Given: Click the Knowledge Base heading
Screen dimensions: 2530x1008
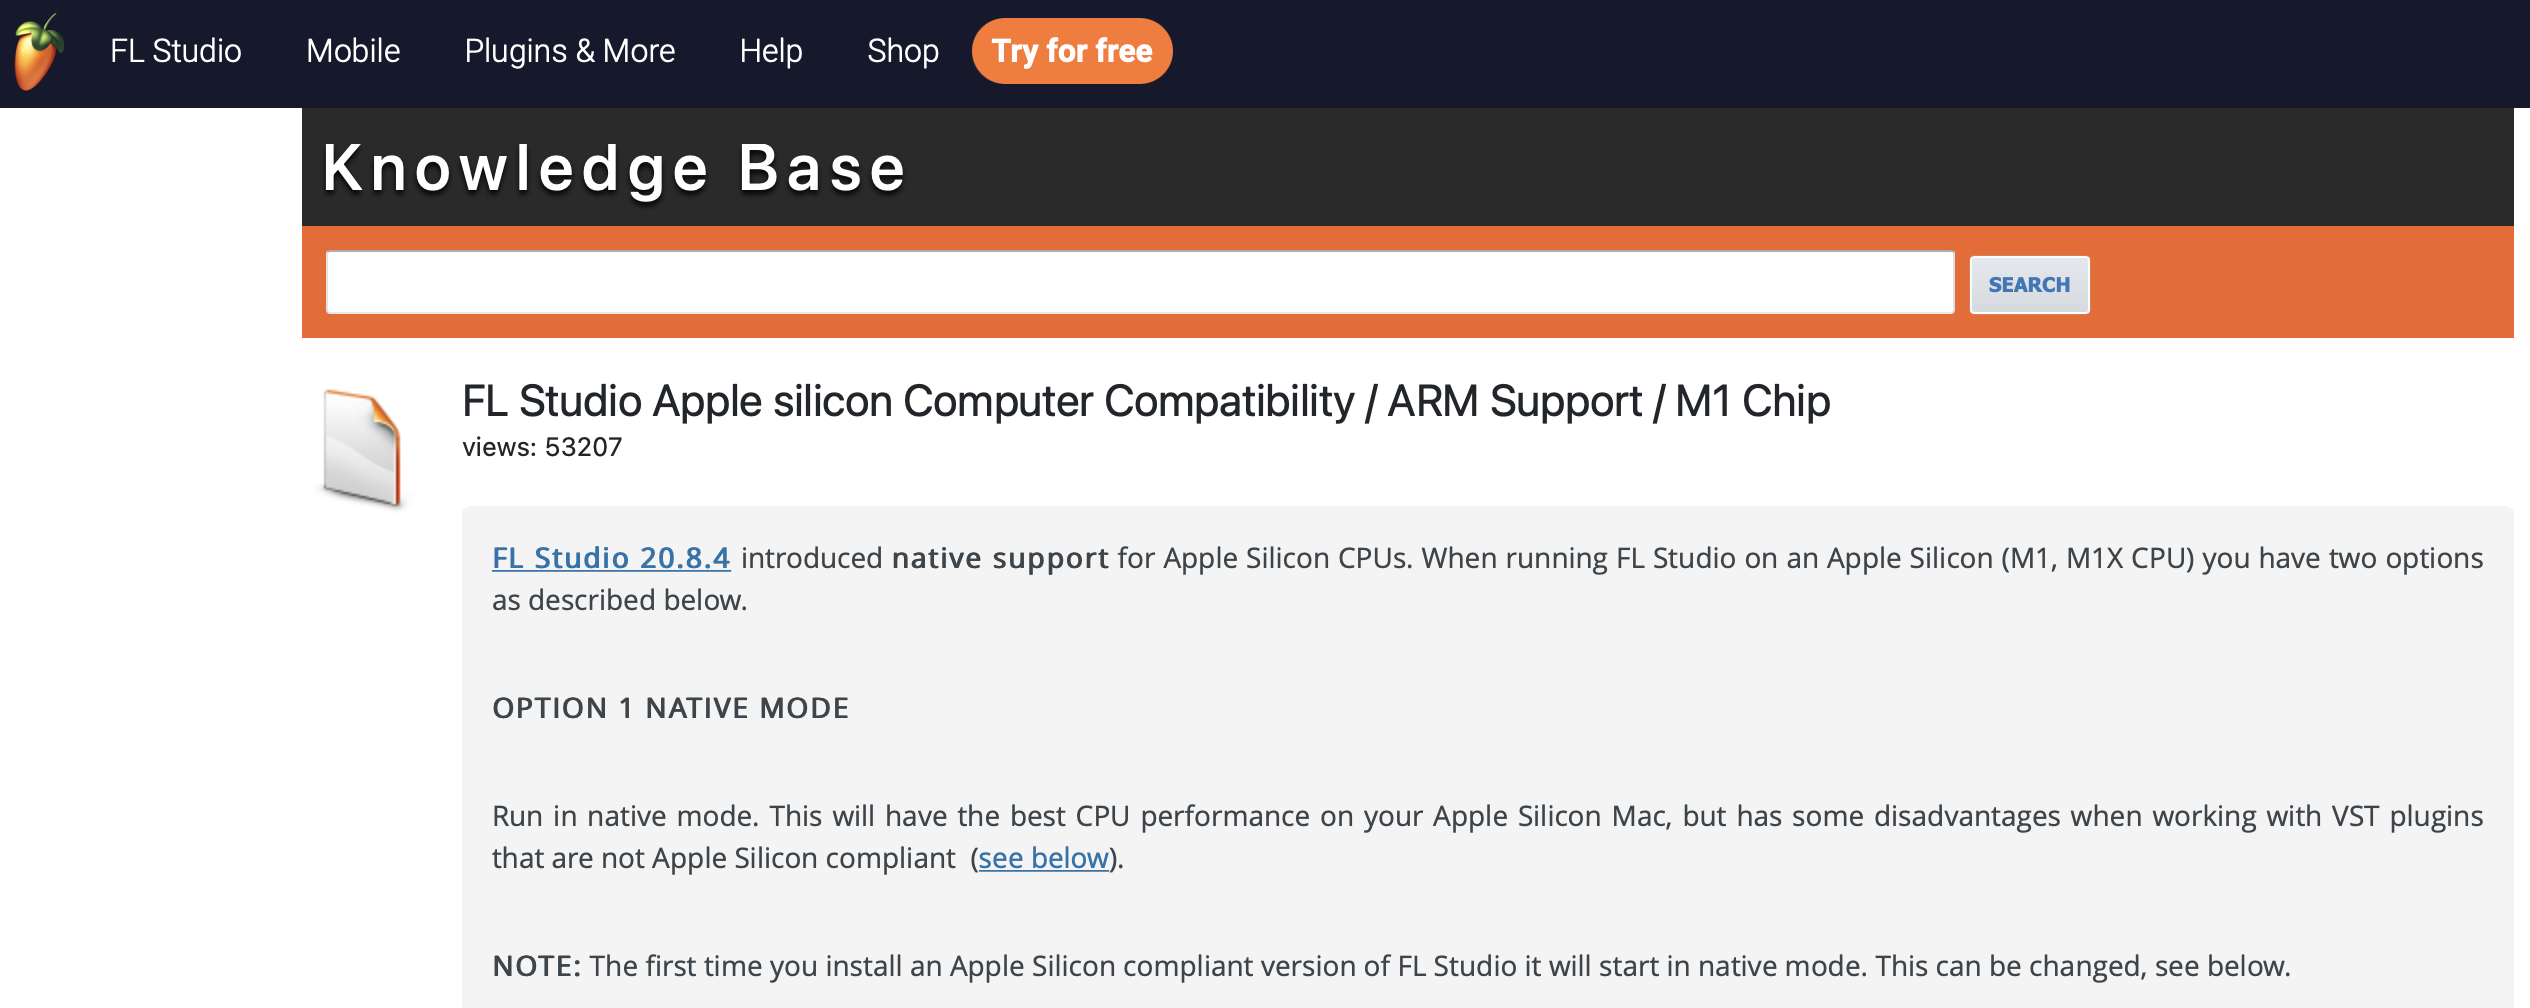Looking at the screenshot, I should [615, 167].
